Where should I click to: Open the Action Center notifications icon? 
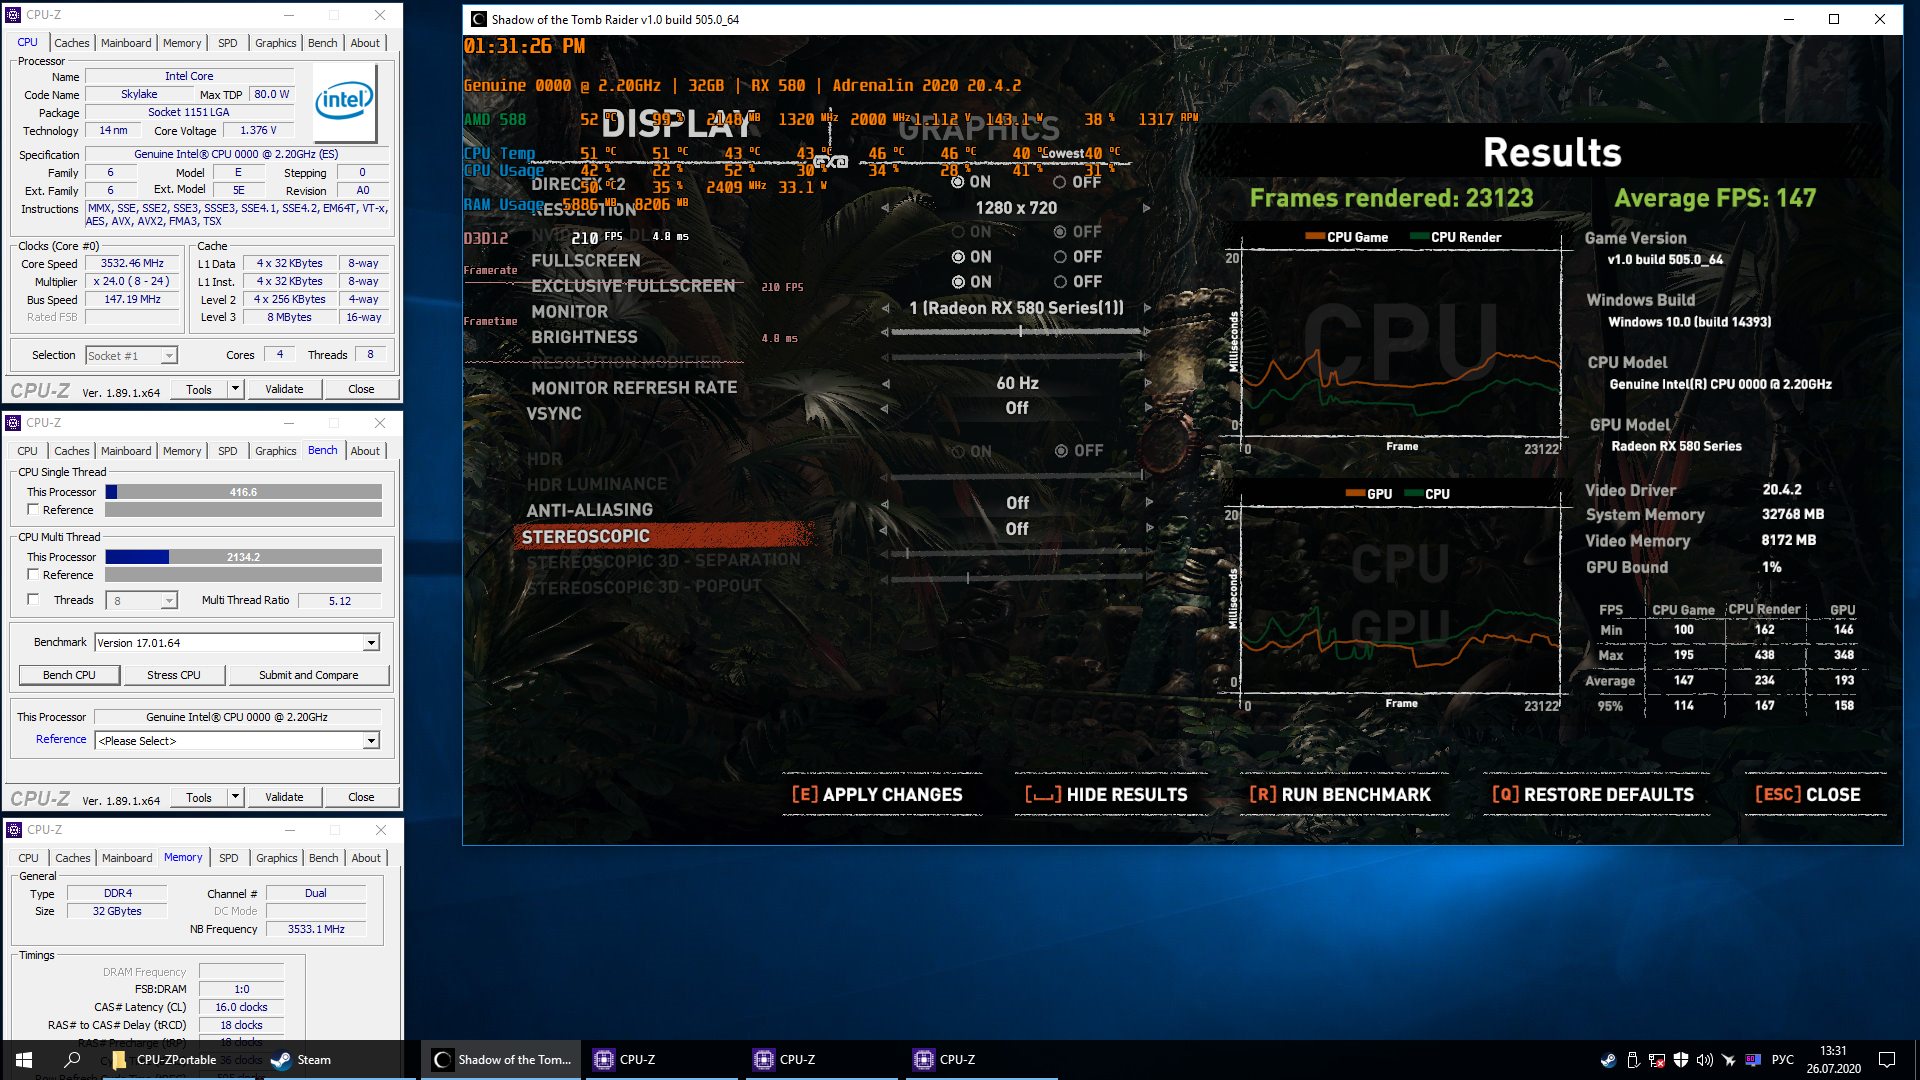[x=1887, y=1060]
